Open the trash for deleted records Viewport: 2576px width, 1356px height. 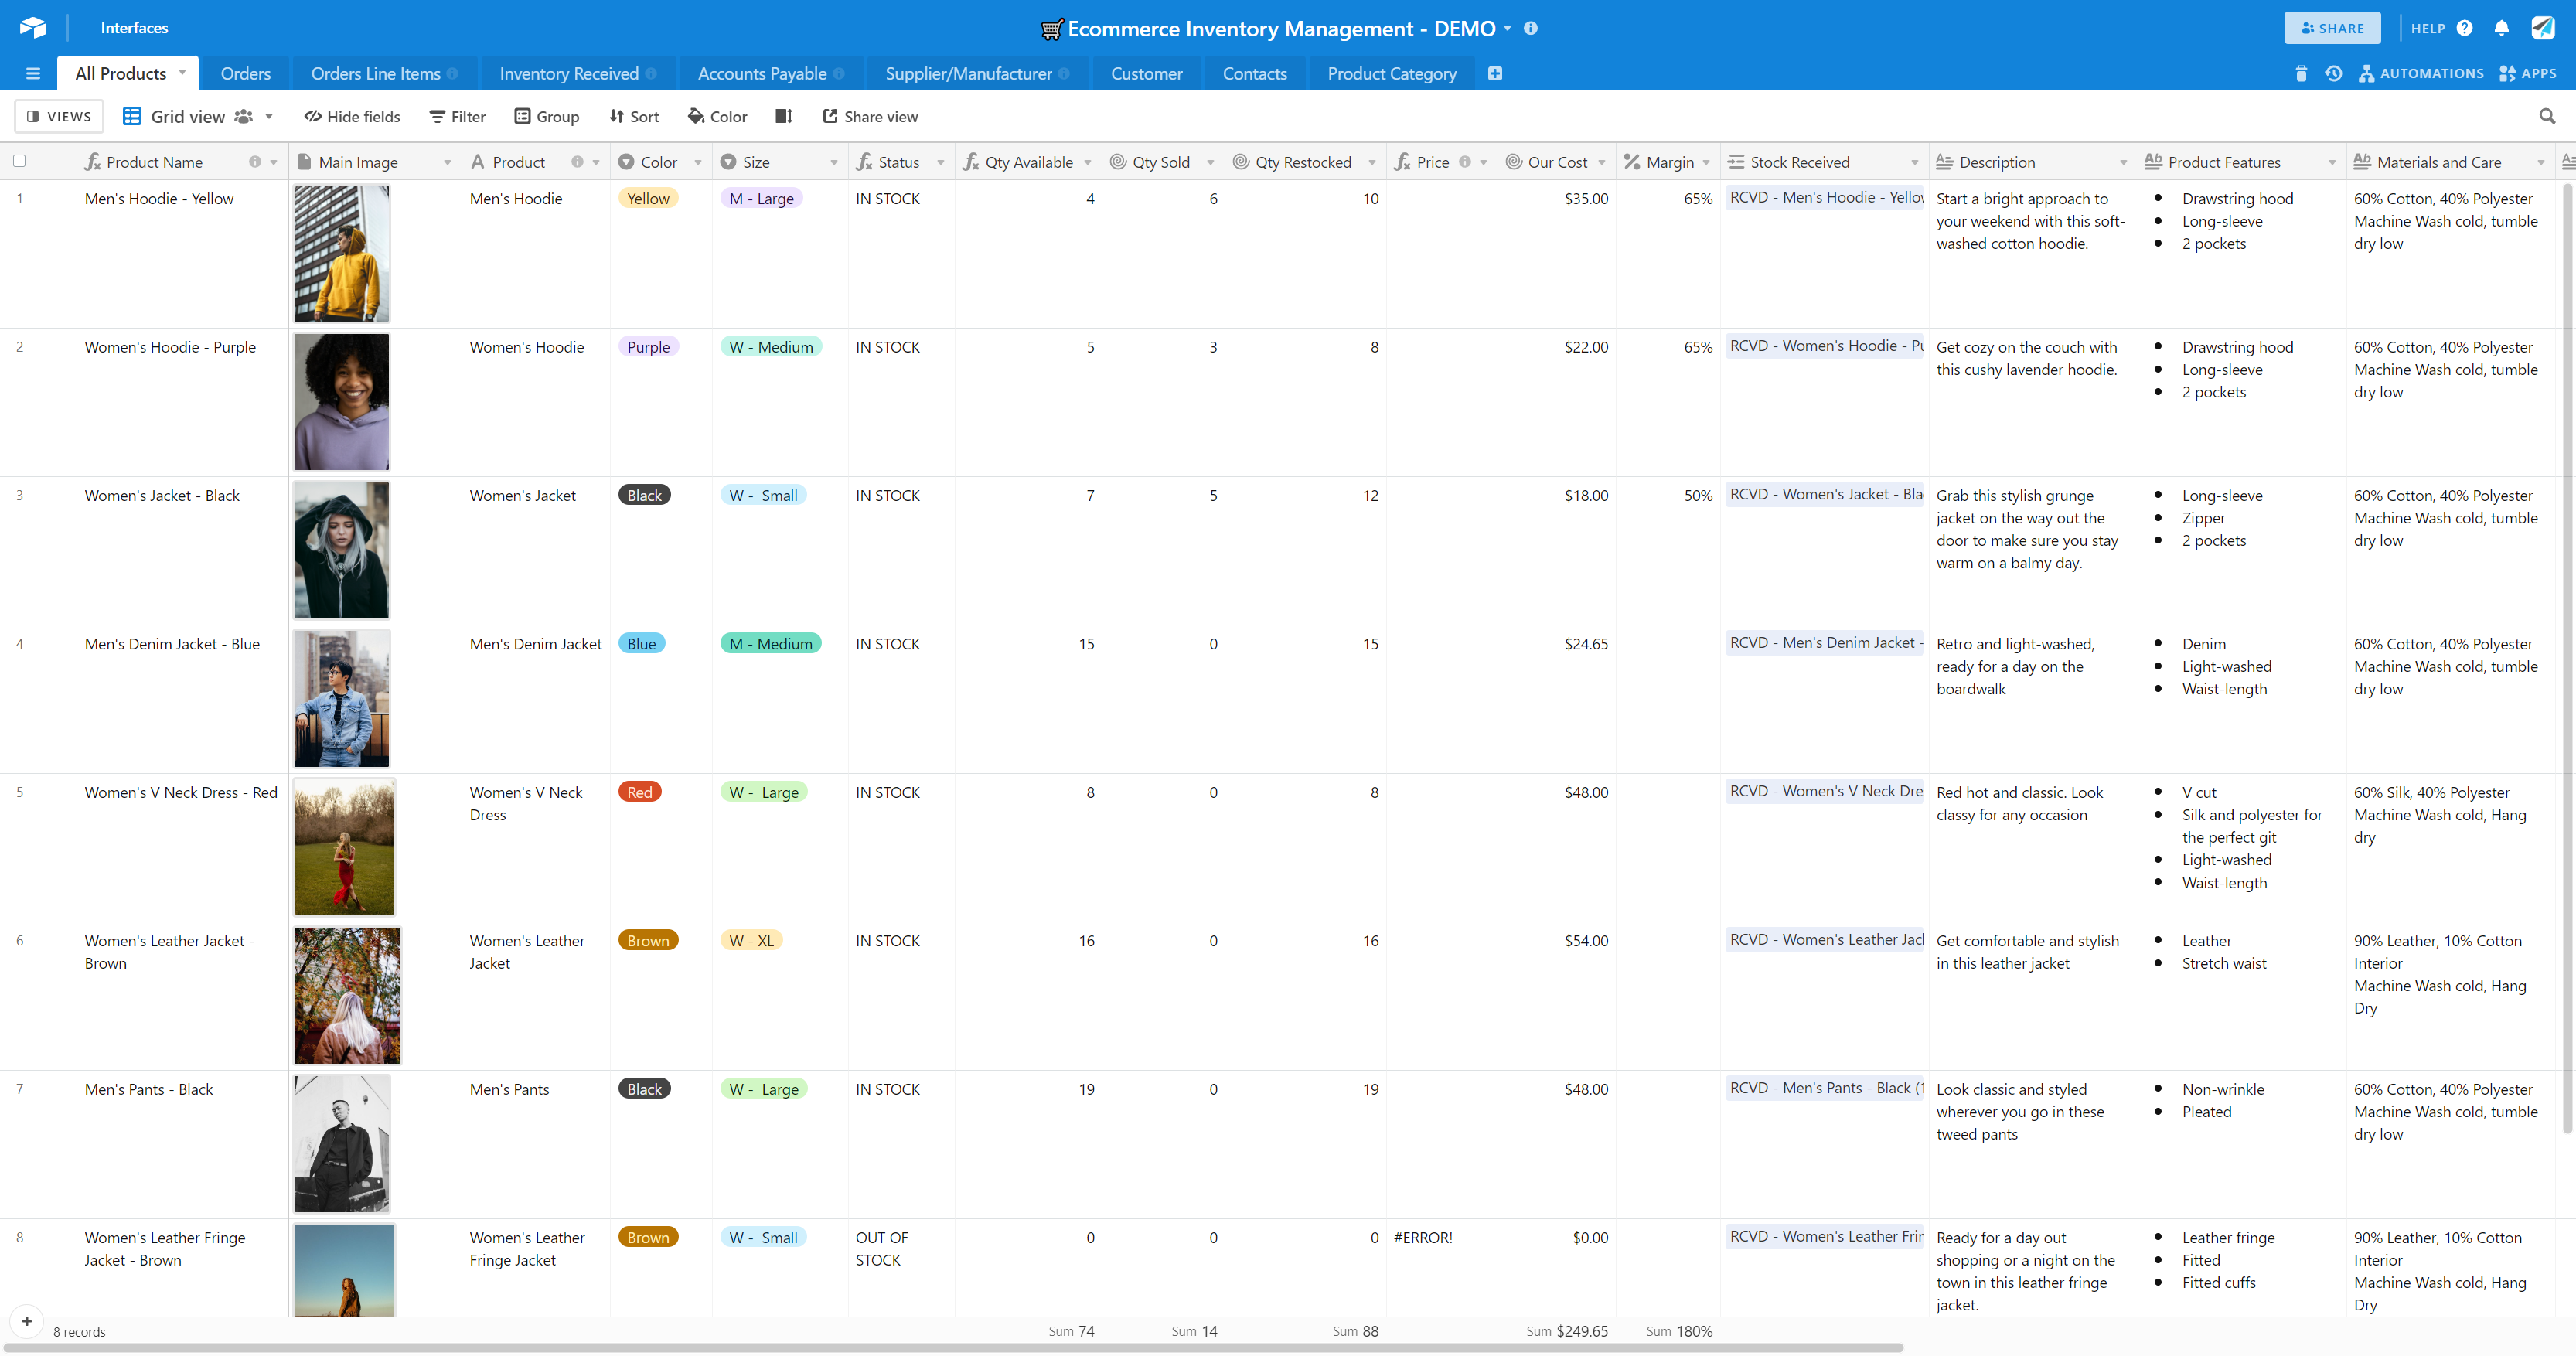(2302, 73)
